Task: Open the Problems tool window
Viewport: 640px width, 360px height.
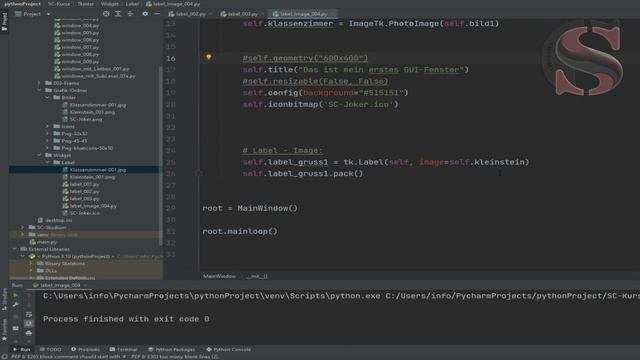Action: click(85, 349)
